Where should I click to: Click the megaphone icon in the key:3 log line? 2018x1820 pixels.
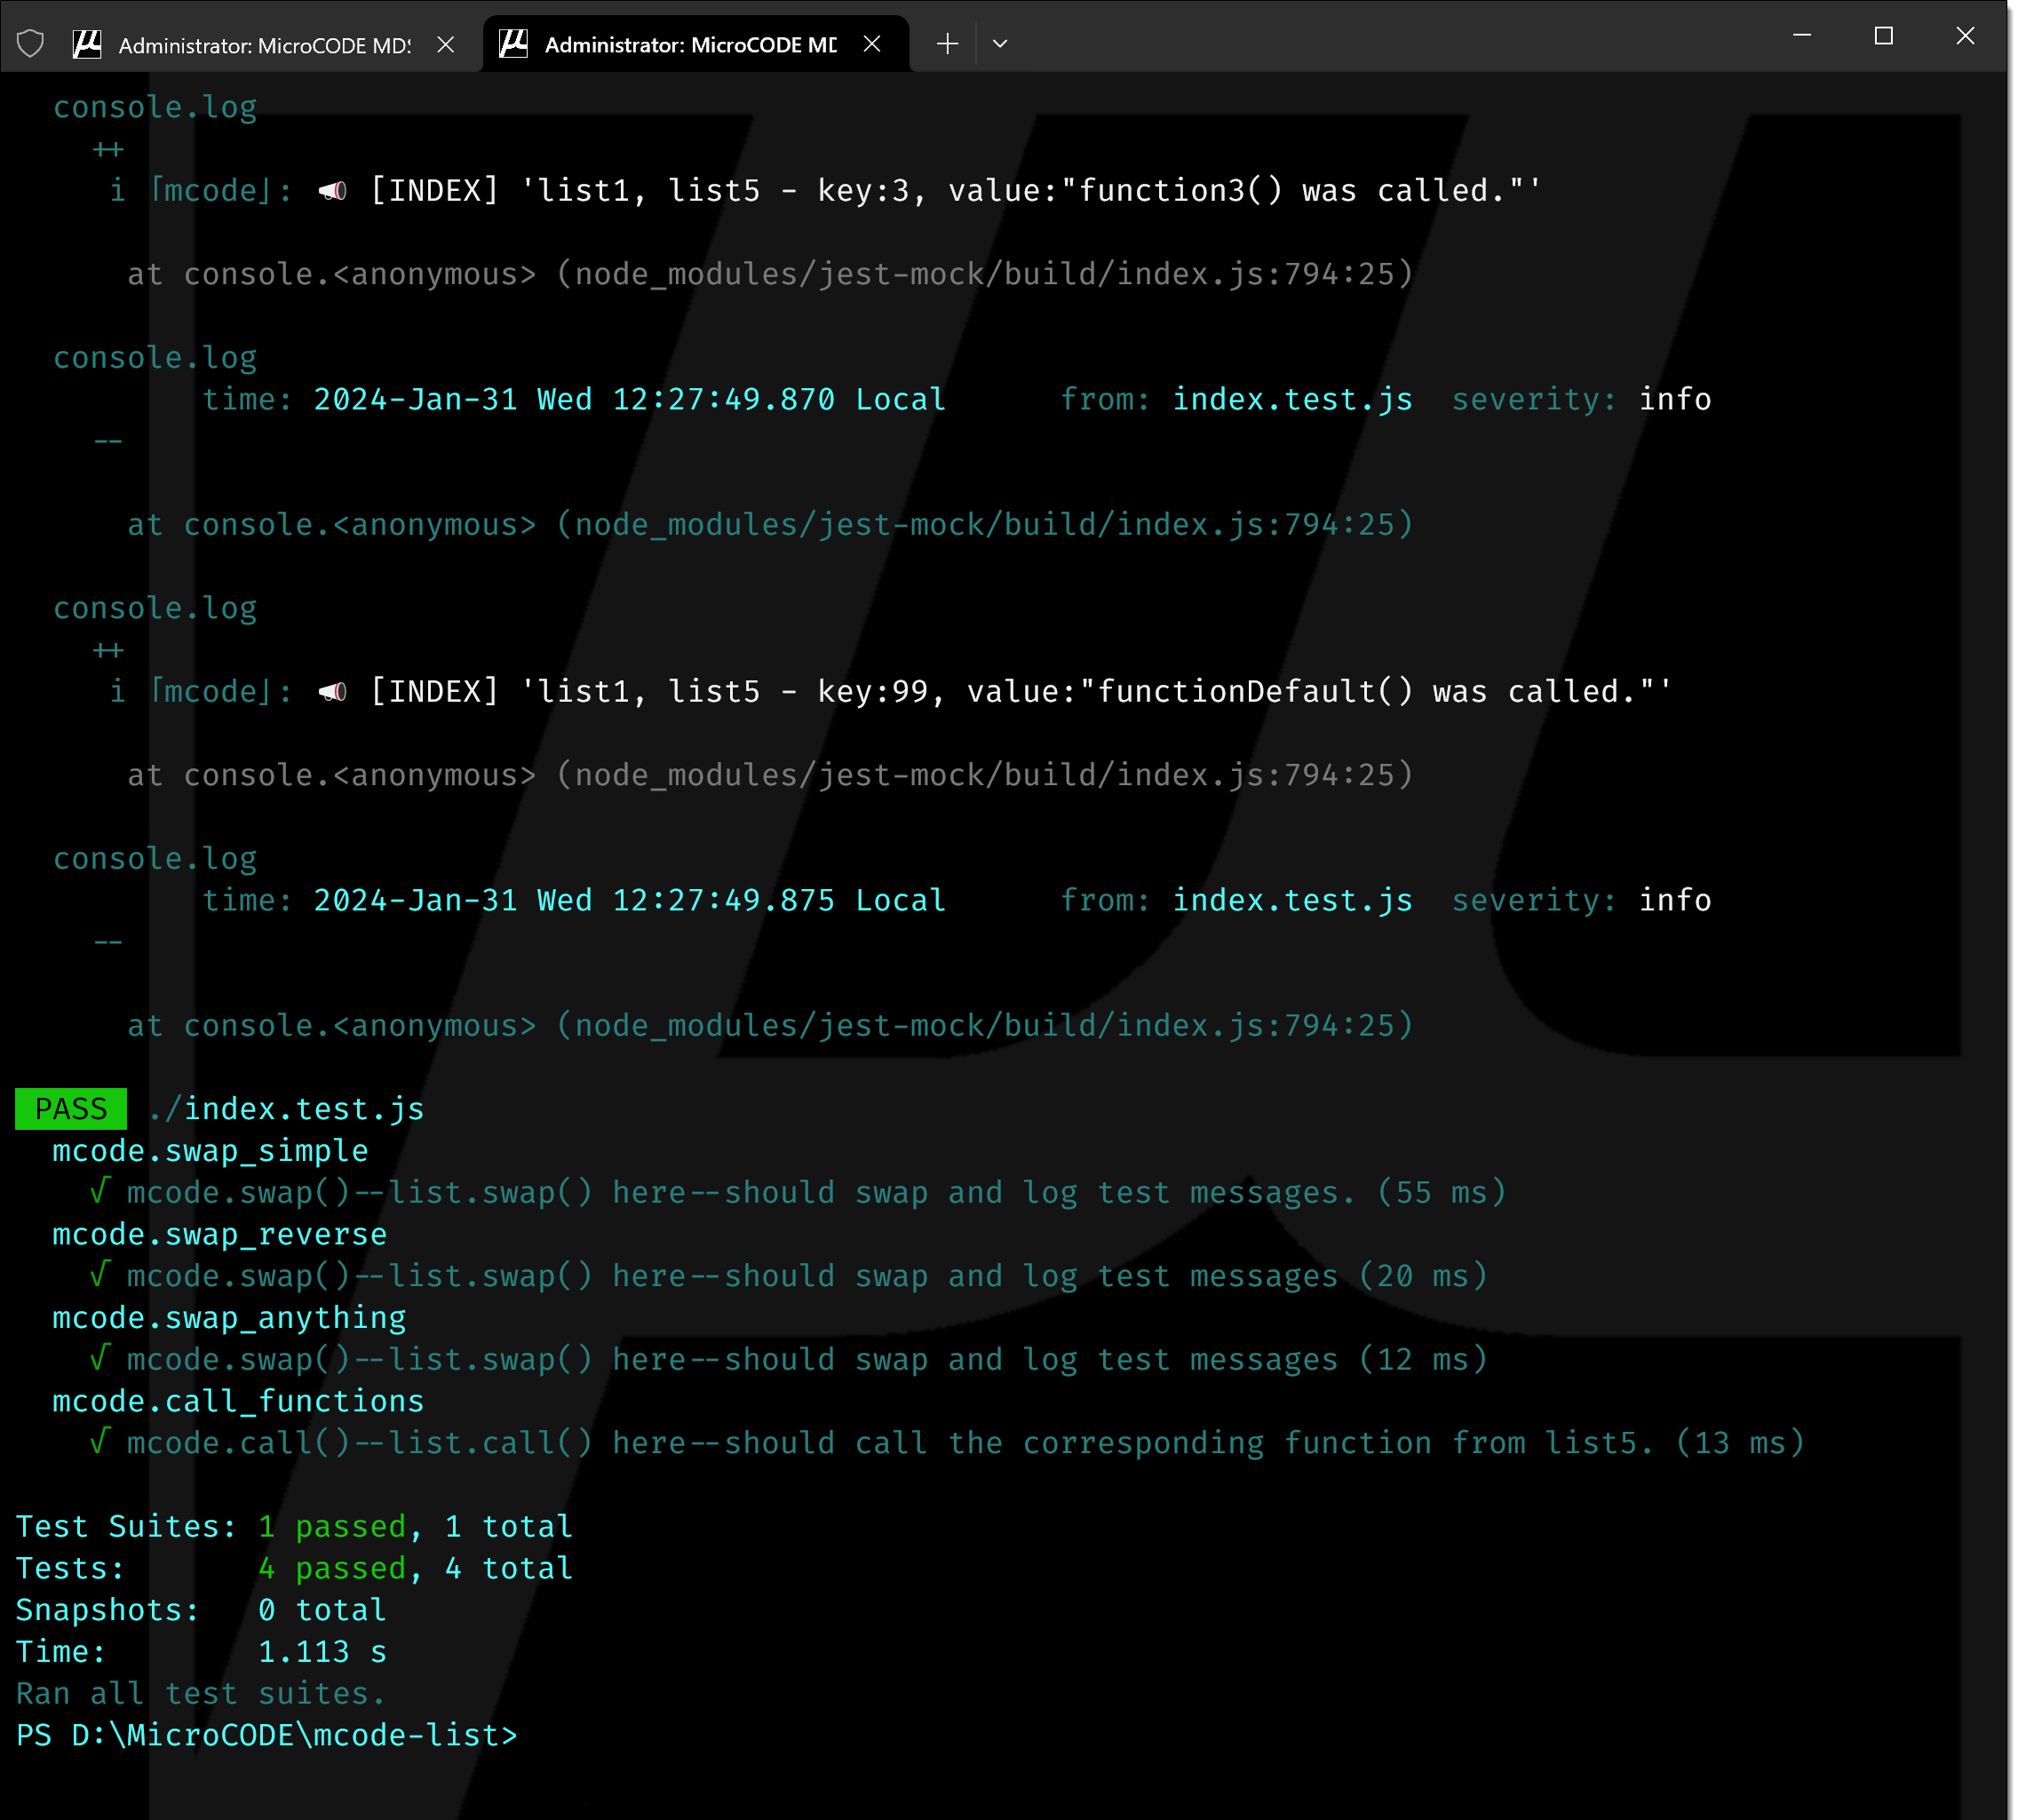click(x=332, y=190)
